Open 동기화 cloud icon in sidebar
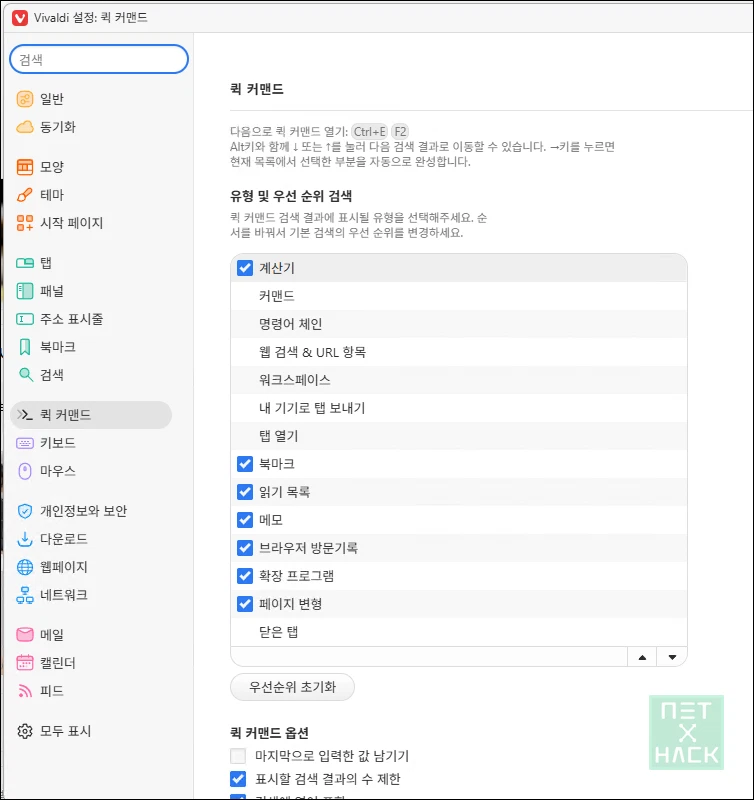754x800 pixels. 24,127
